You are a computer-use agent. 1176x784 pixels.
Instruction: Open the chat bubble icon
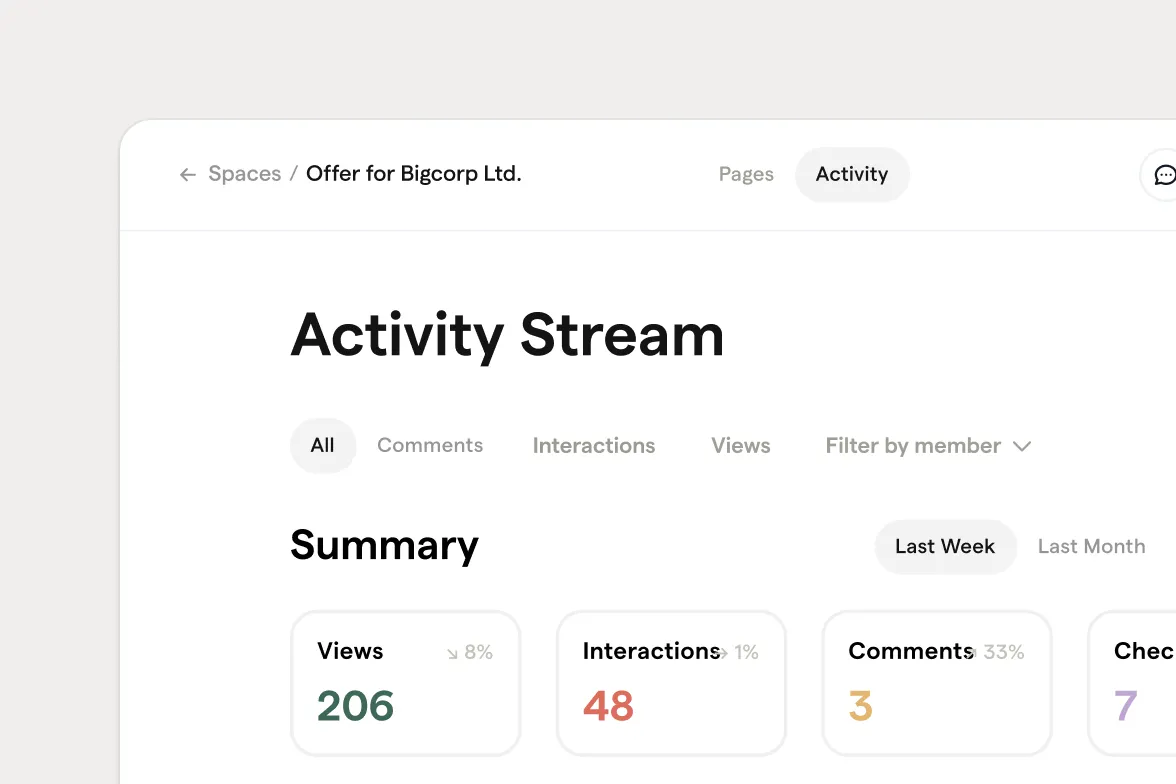pos(1163,175)
